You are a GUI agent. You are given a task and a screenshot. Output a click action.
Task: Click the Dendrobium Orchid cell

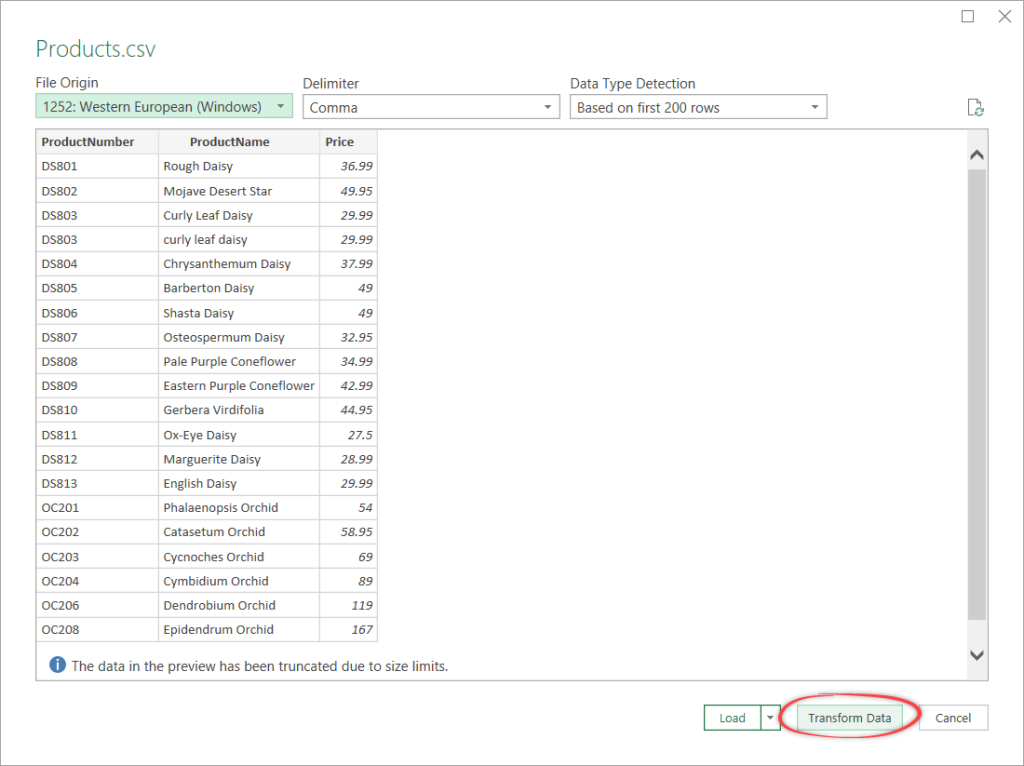point(239,605)
